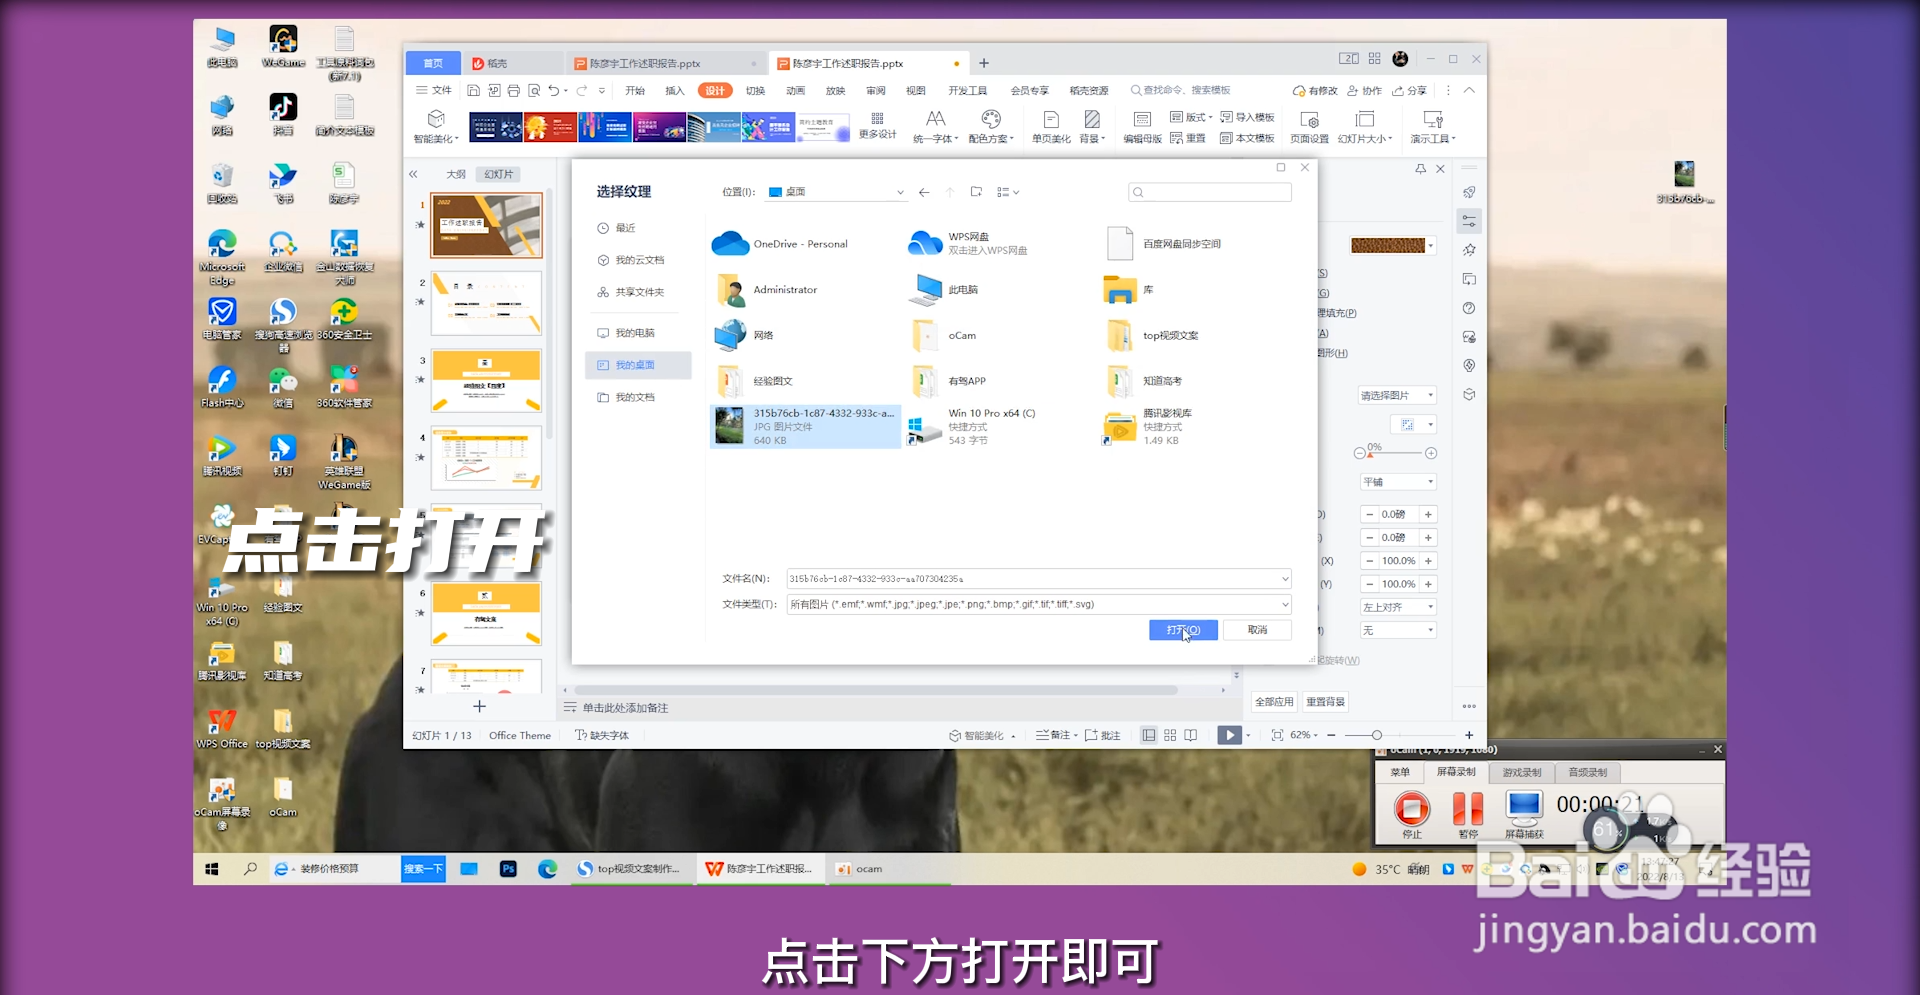Select the 315b76cb JPG image file
Viewport: 1920px width, 995px height.
click(805, 426)
